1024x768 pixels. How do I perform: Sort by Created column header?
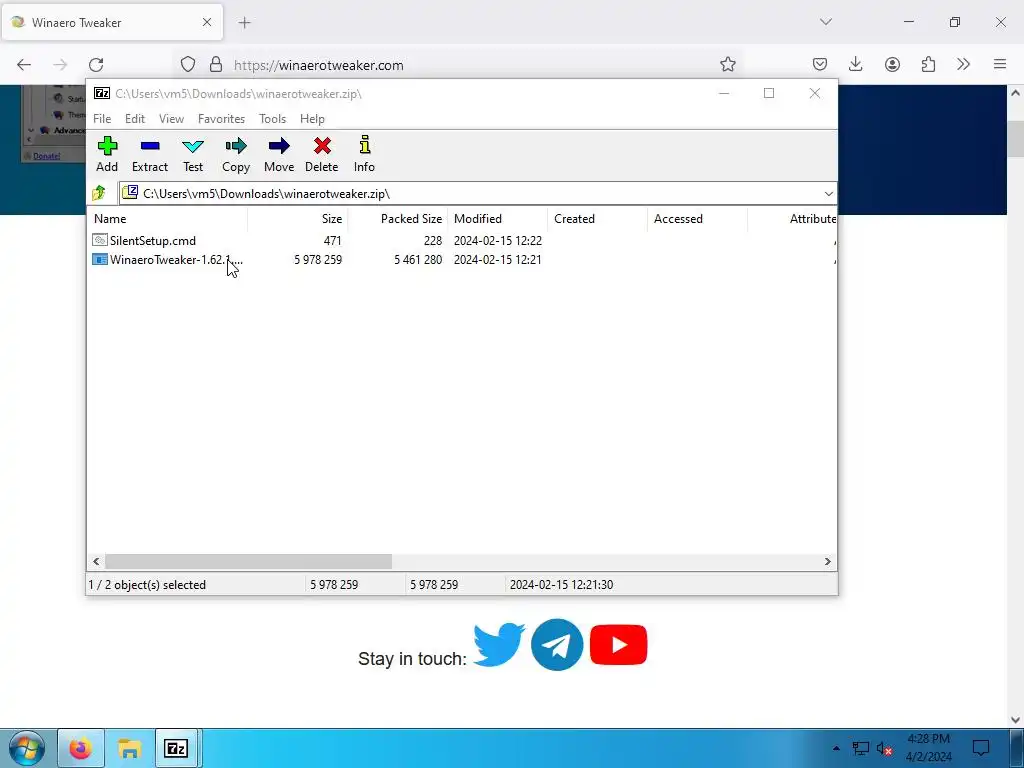coord(598,219)
